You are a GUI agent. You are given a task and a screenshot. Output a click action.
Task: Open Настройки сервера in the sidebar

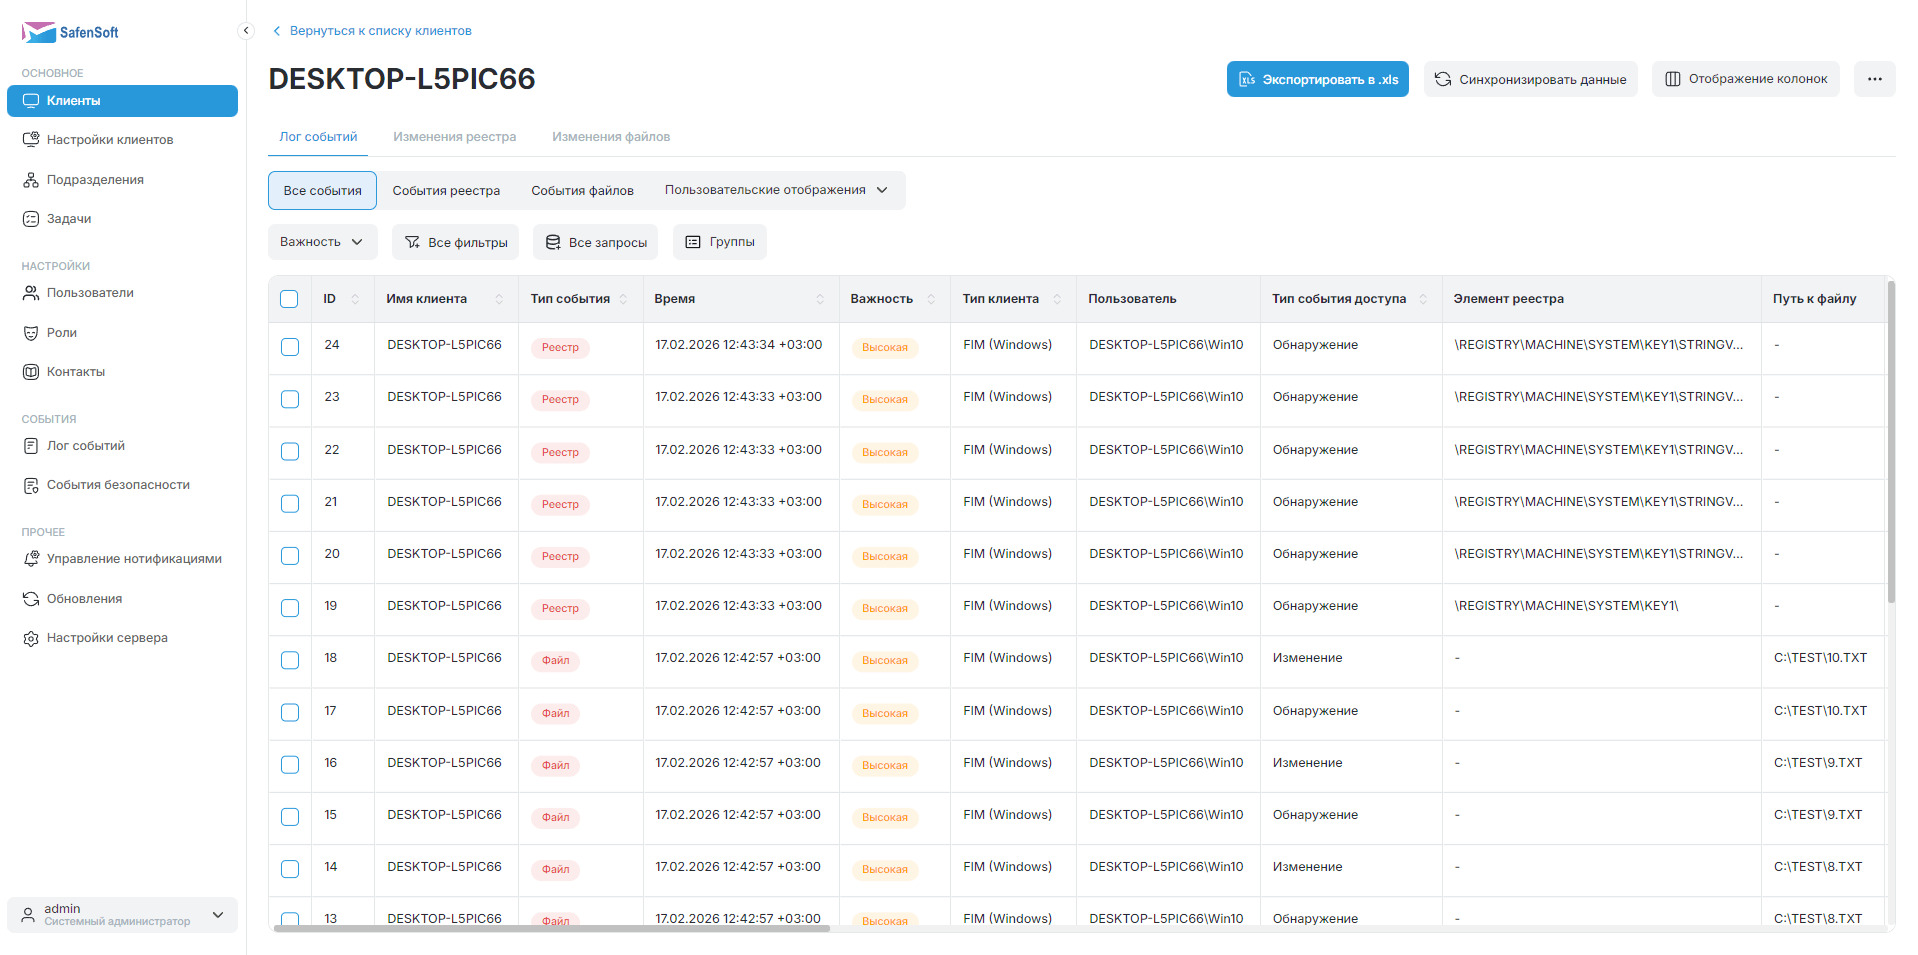point(107,638)
